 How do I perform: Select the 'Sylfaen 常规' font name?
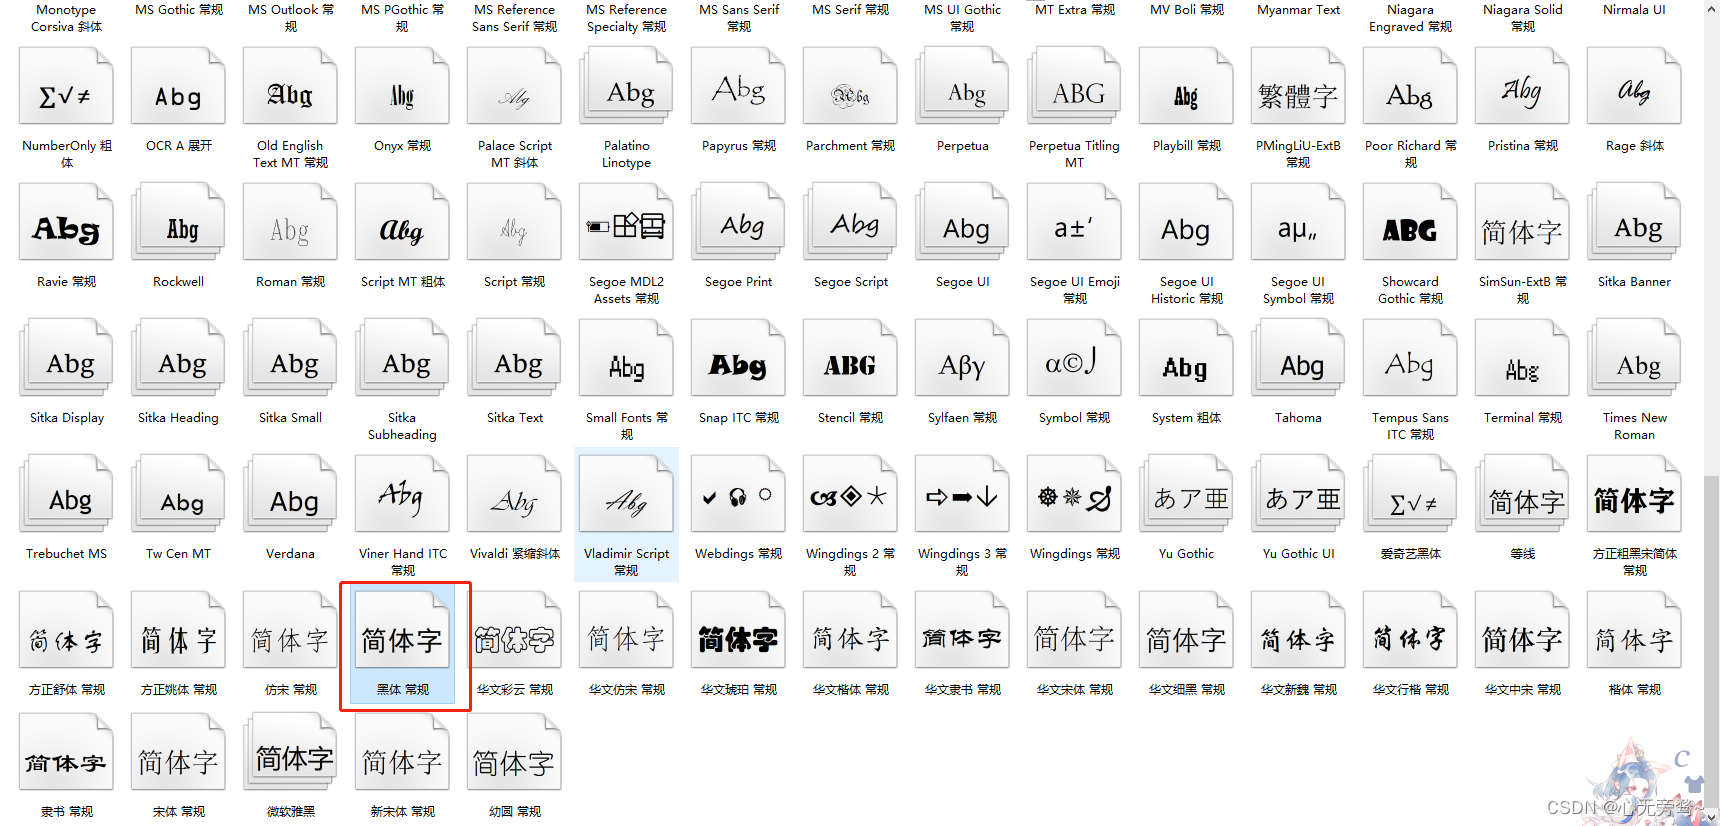[962, 418]
